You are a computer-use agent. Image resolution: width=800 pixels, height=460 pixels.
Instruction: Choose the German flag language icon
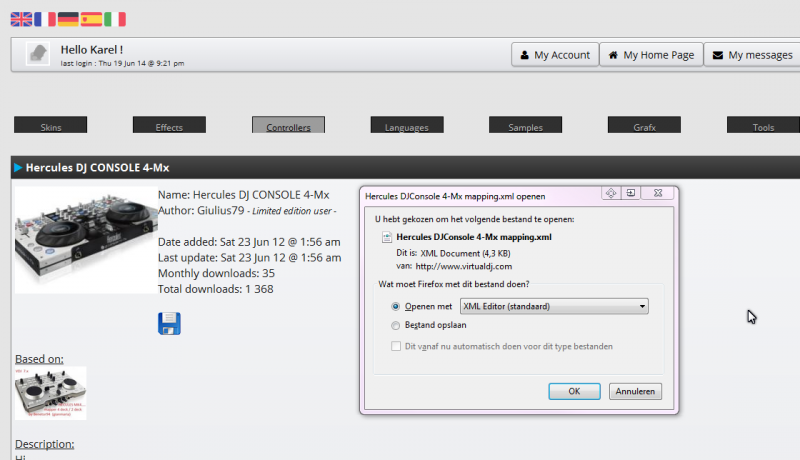[68, 19]
